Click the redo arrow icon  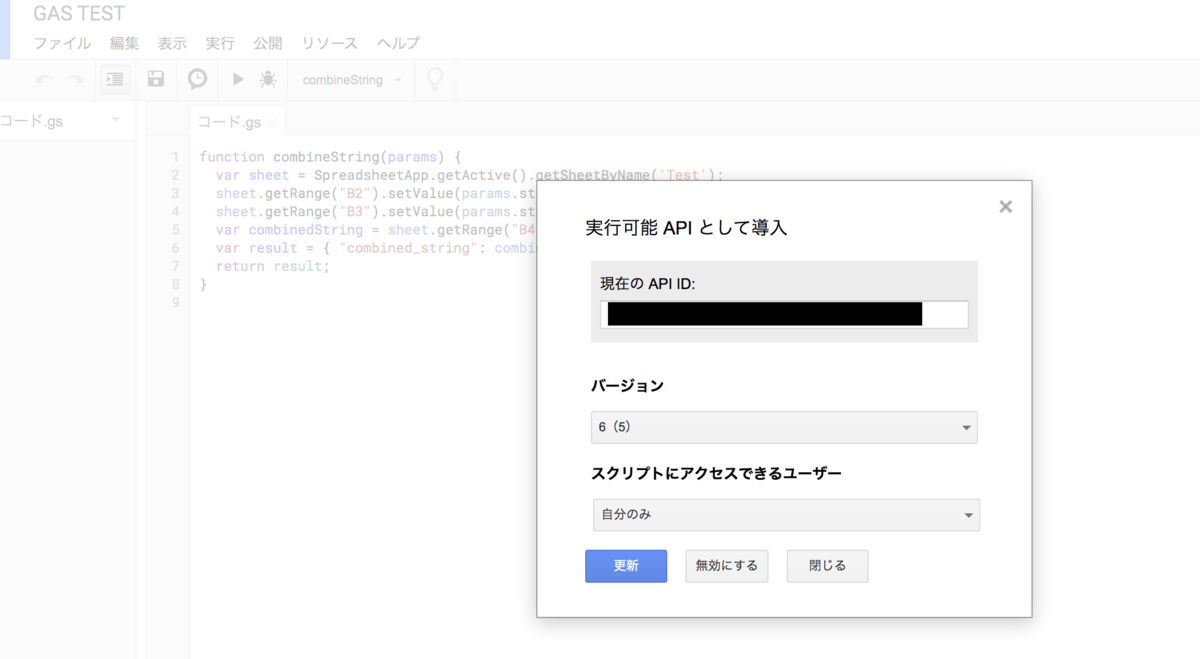(75, 79)
